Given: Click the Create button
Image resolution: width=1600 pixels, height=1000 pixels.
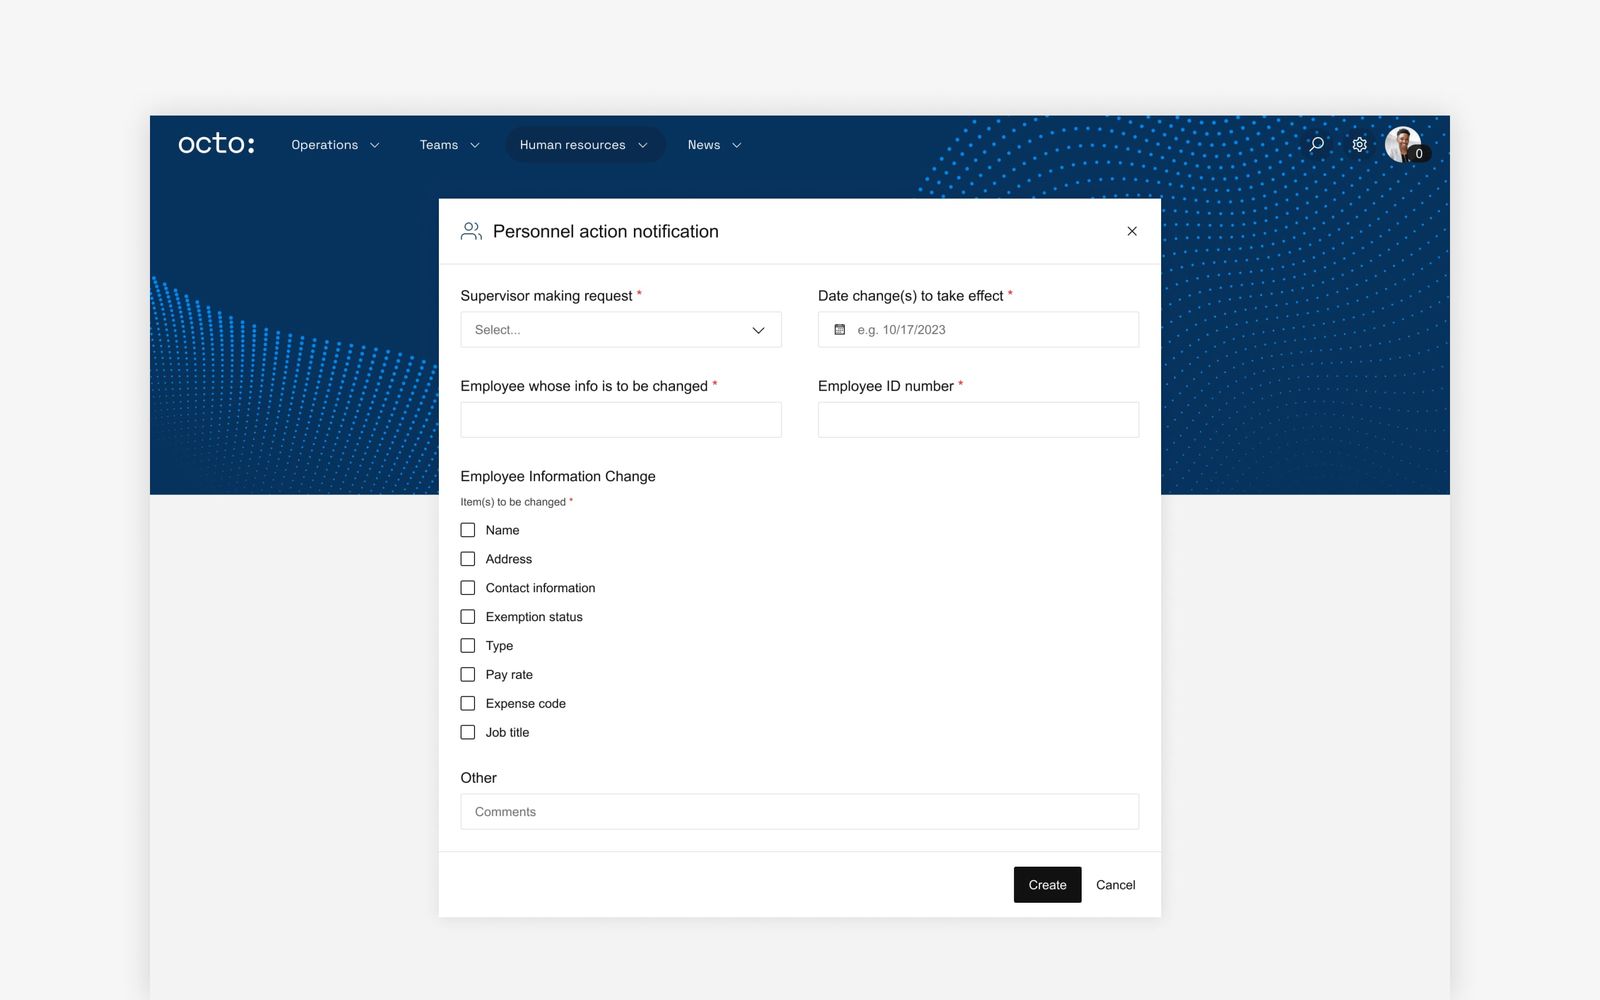Looking at the screenshot, I should coord(1046,884).
